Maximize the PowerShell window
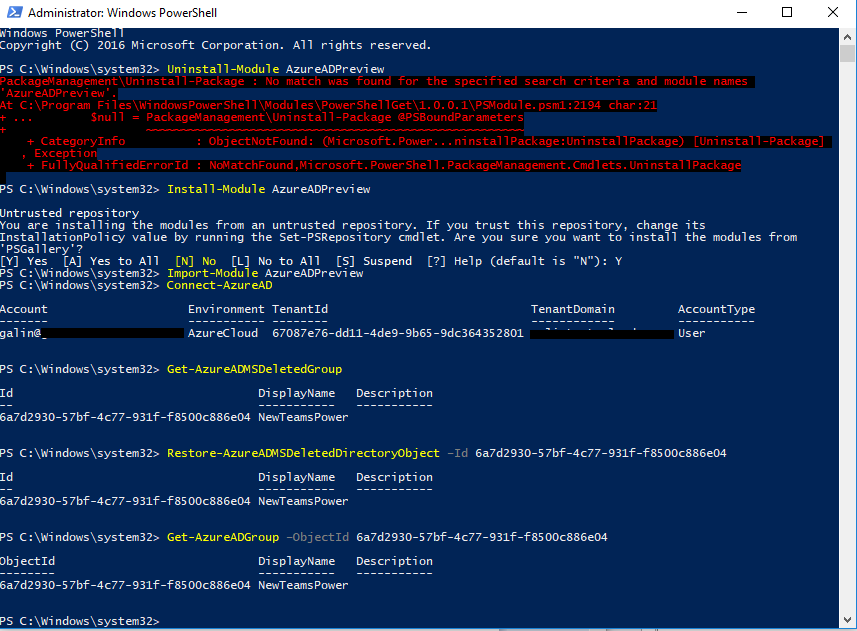The image size is (857, 631). [787, 12]
